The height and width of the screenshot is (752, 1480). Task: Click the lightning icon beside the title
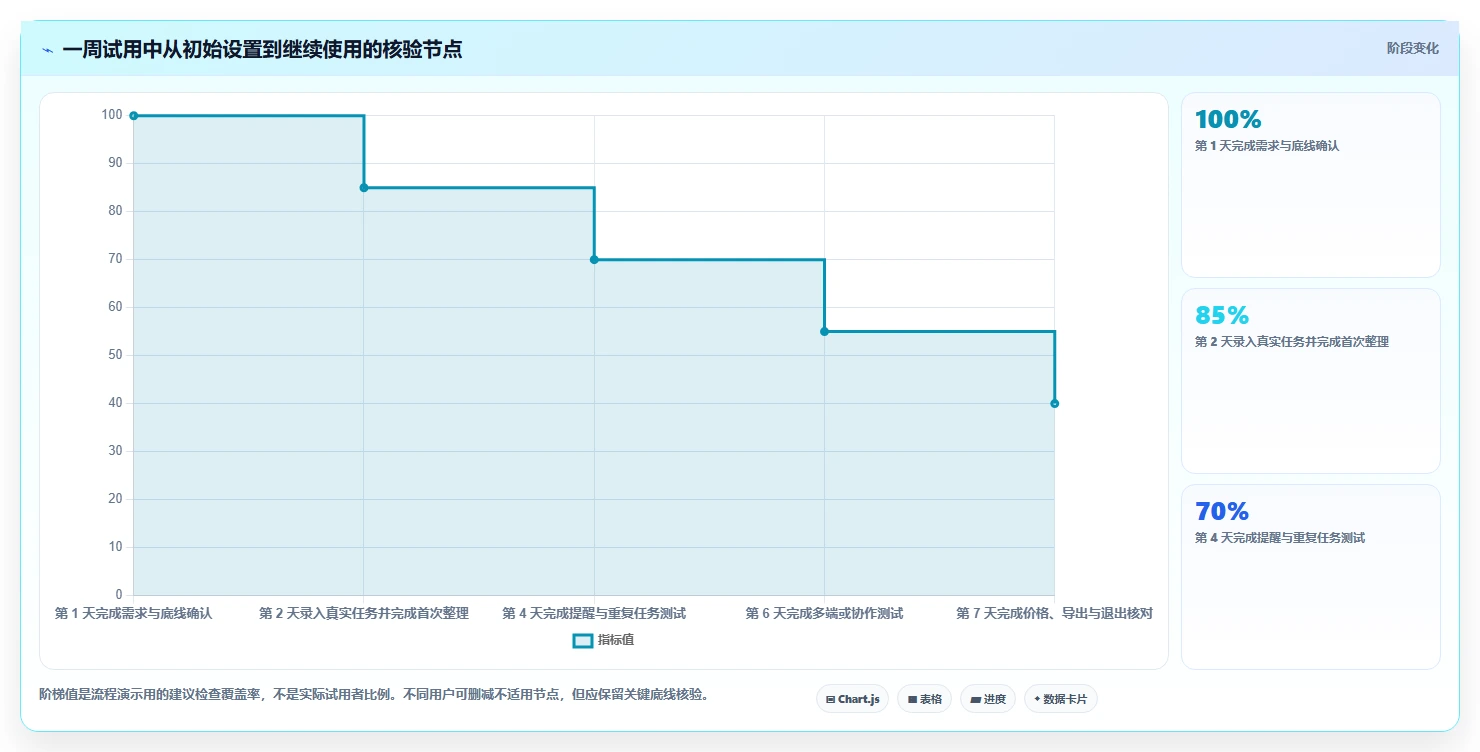coord(47,50)
